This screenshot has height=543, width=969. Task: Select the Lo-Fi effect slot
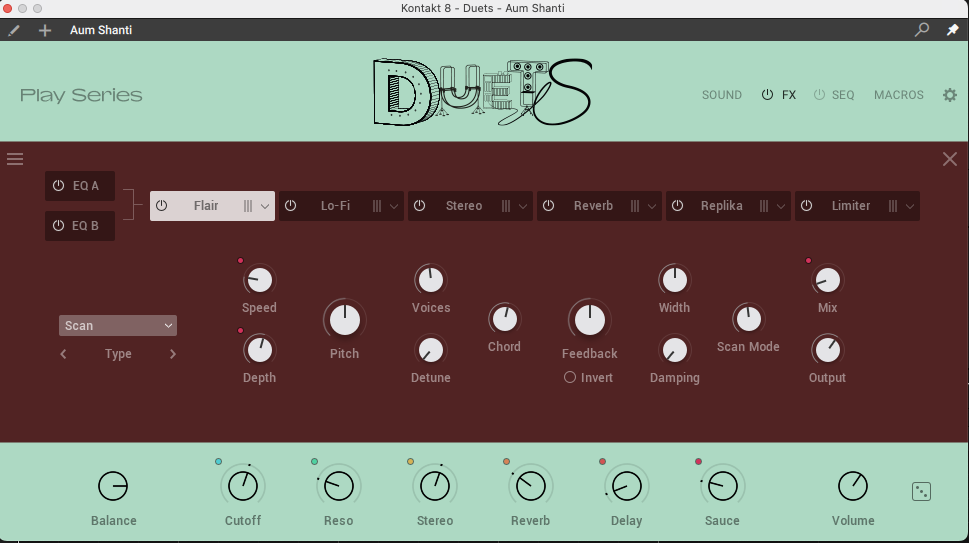tap(341, 206)
